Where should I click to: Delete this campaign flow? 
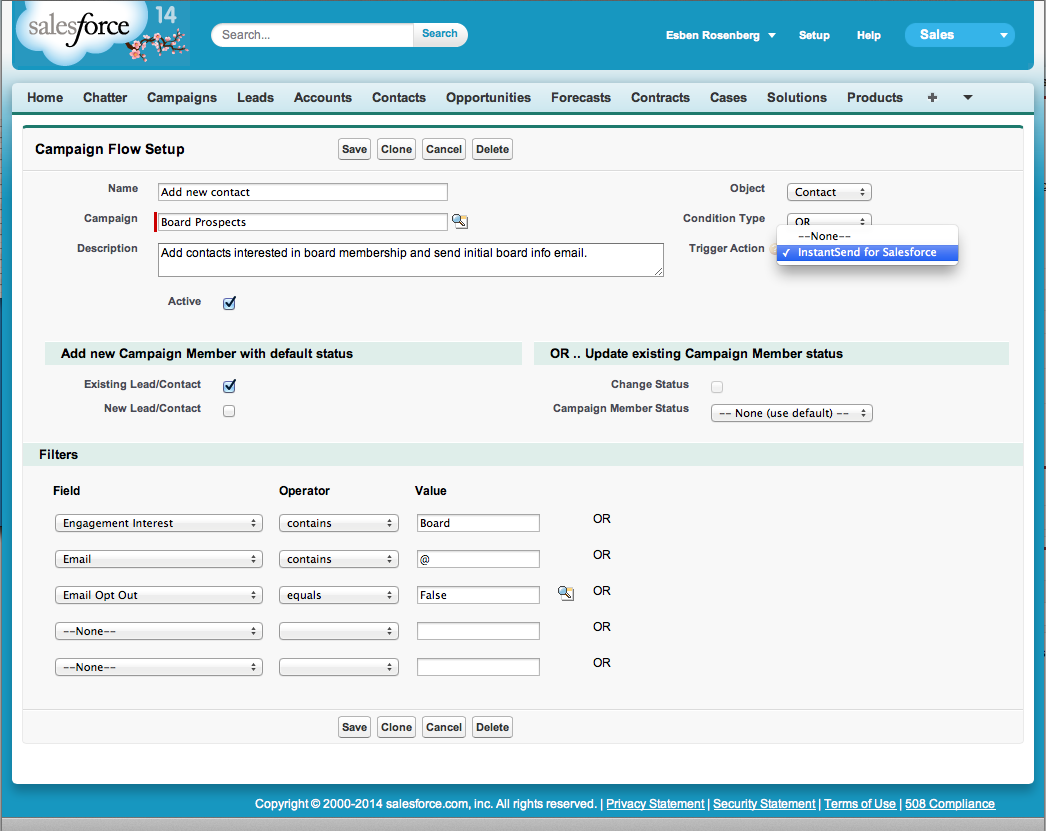click(492, 148)
